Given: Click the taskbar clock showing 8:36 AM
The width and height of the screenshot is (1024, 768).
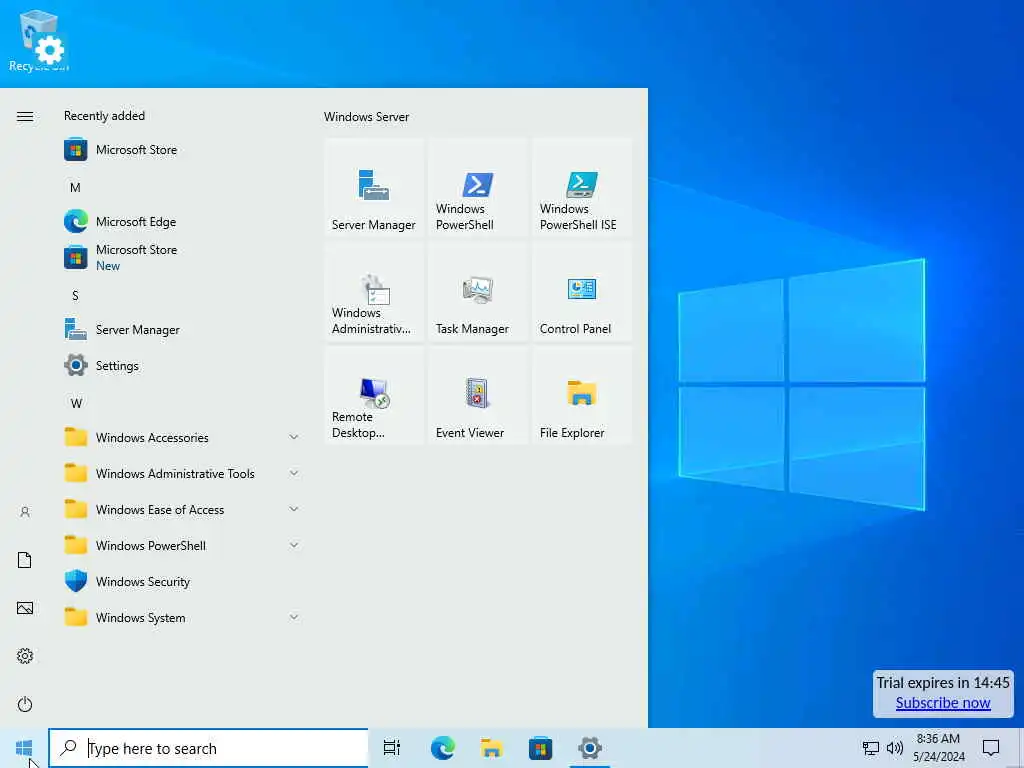Looking at the screenshot, I should coord(938,748).
